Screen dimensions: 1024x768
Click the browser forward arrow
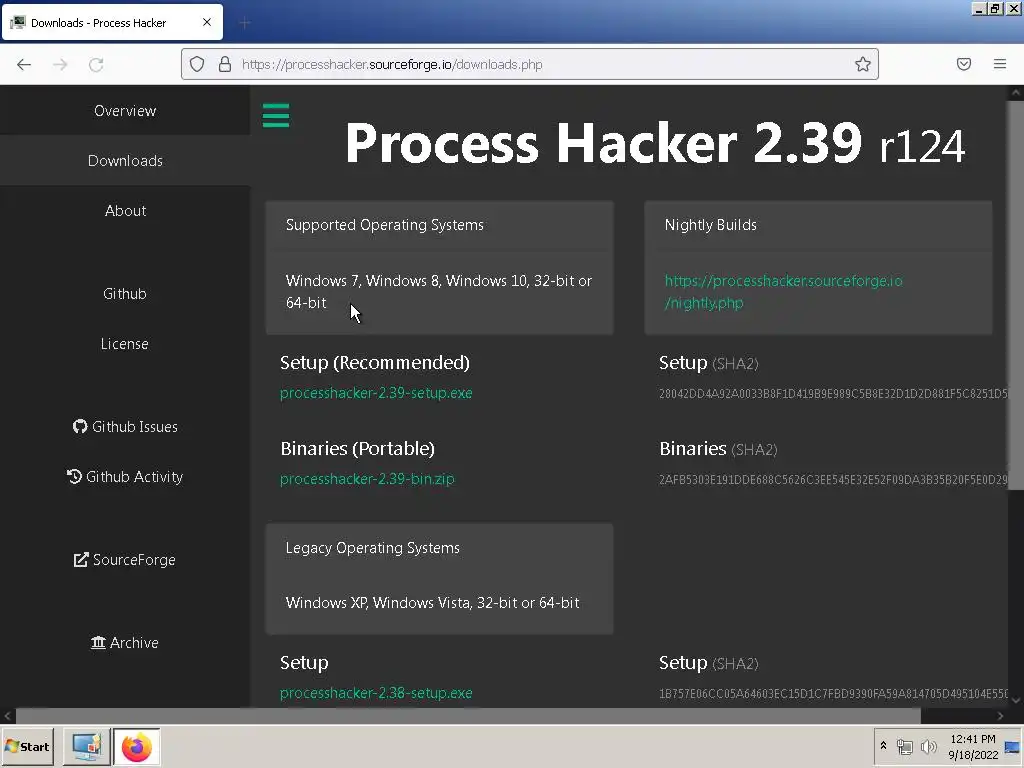[60, 64]
